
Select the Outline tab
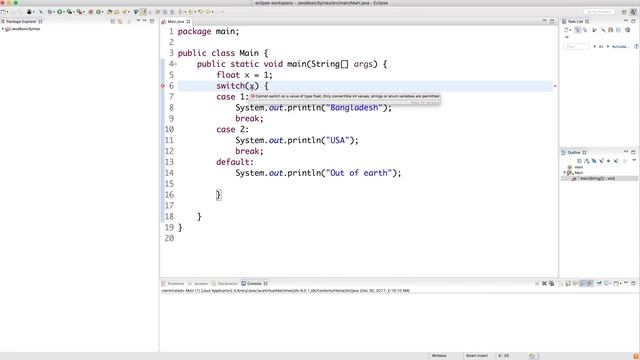tap(573, 152)
